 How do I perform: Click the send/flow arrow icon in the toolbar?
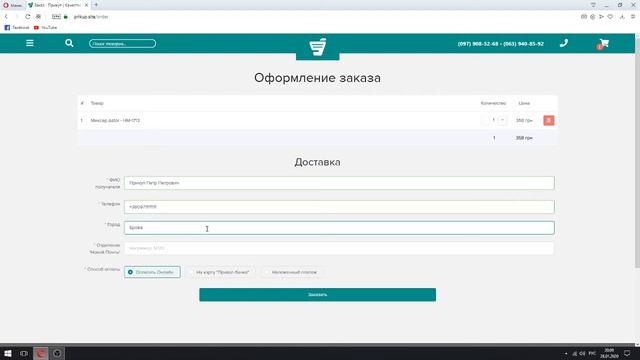coord(601,17)
